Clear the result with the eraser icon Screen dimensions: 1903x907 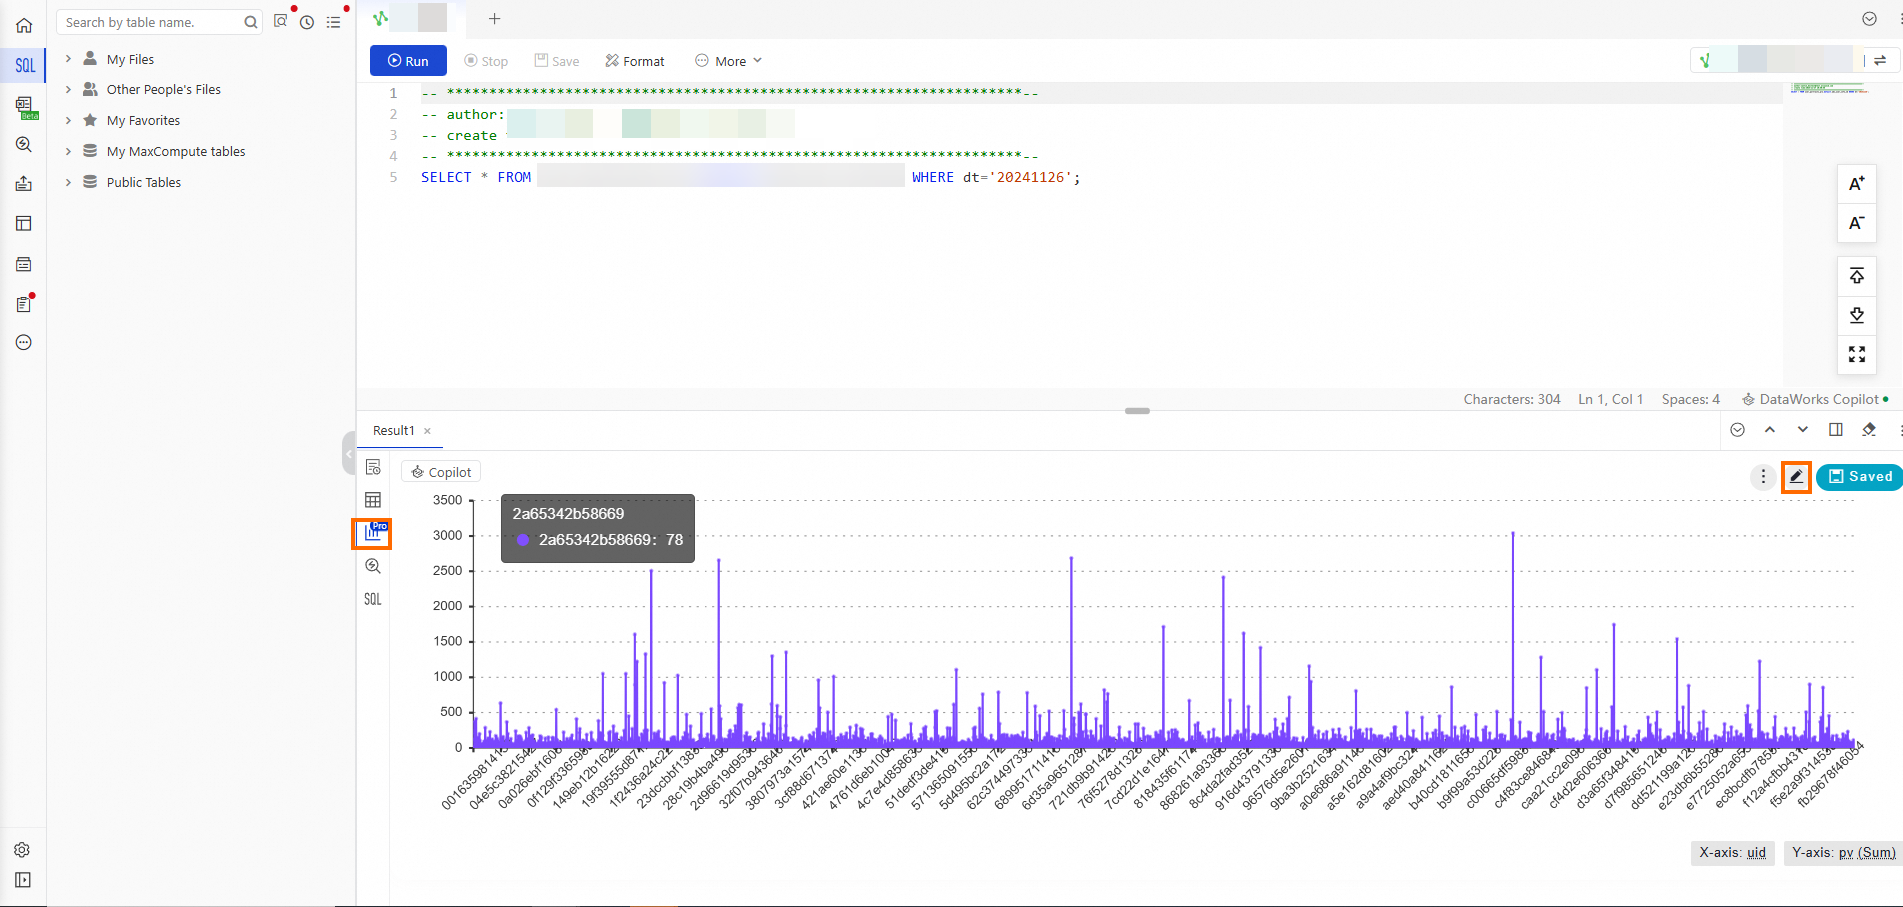point(1868,429)
